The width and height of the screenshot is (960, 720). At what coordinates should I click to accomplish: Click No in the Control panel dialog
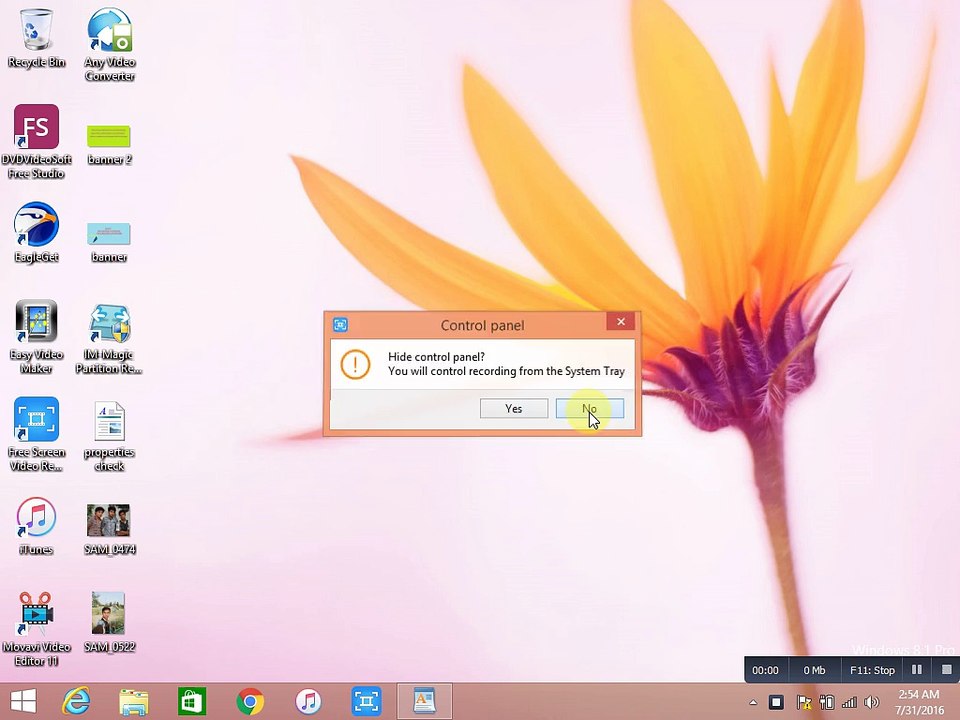[590, 408]
